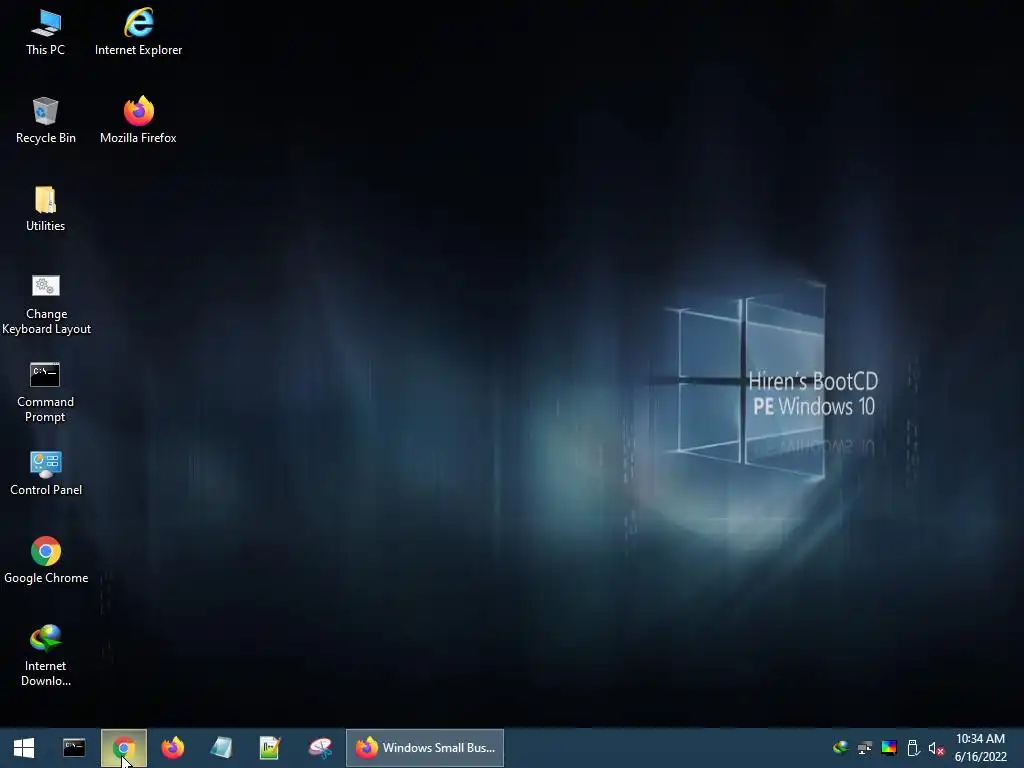
Task: Switch to Windows Small Bus... Firefox window
Action: point(425,748)
